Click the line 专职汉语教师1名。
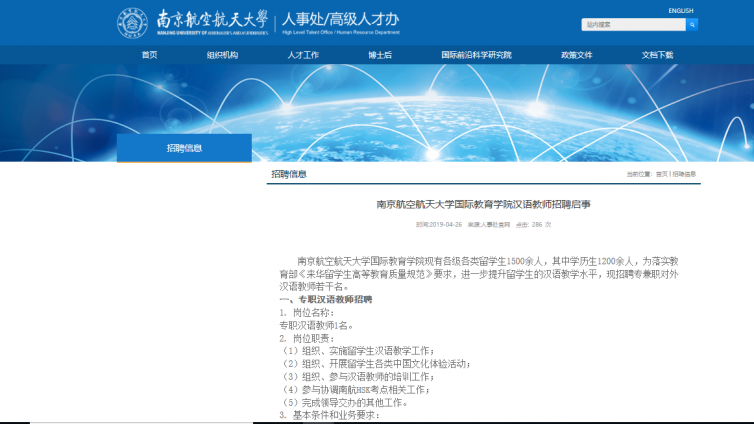 pyautogui.click(x=317, y=325)
